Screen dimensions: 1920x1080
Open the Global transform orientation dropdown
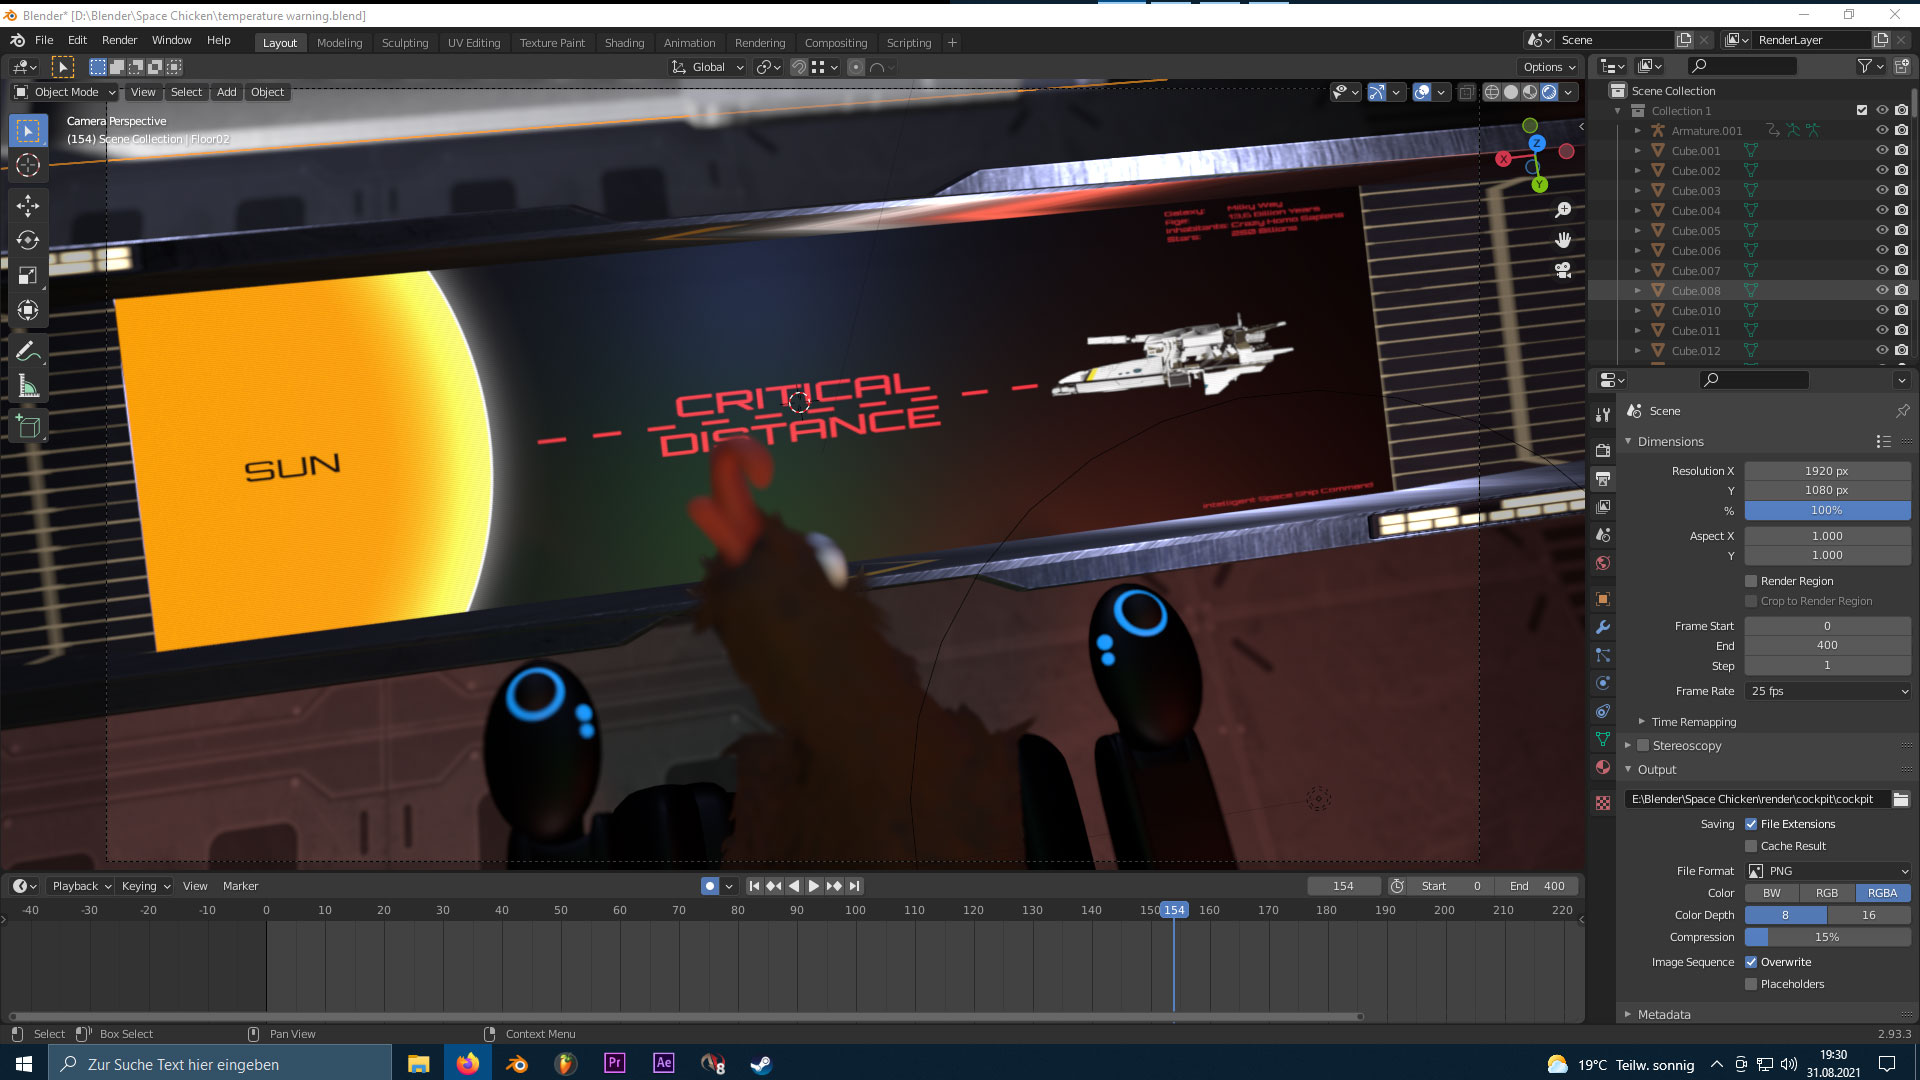click(708, 67)
